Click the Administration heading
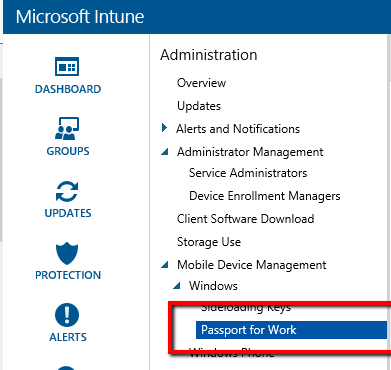The width and height of the screenshot is (391, 370). [x=209, y=55]
